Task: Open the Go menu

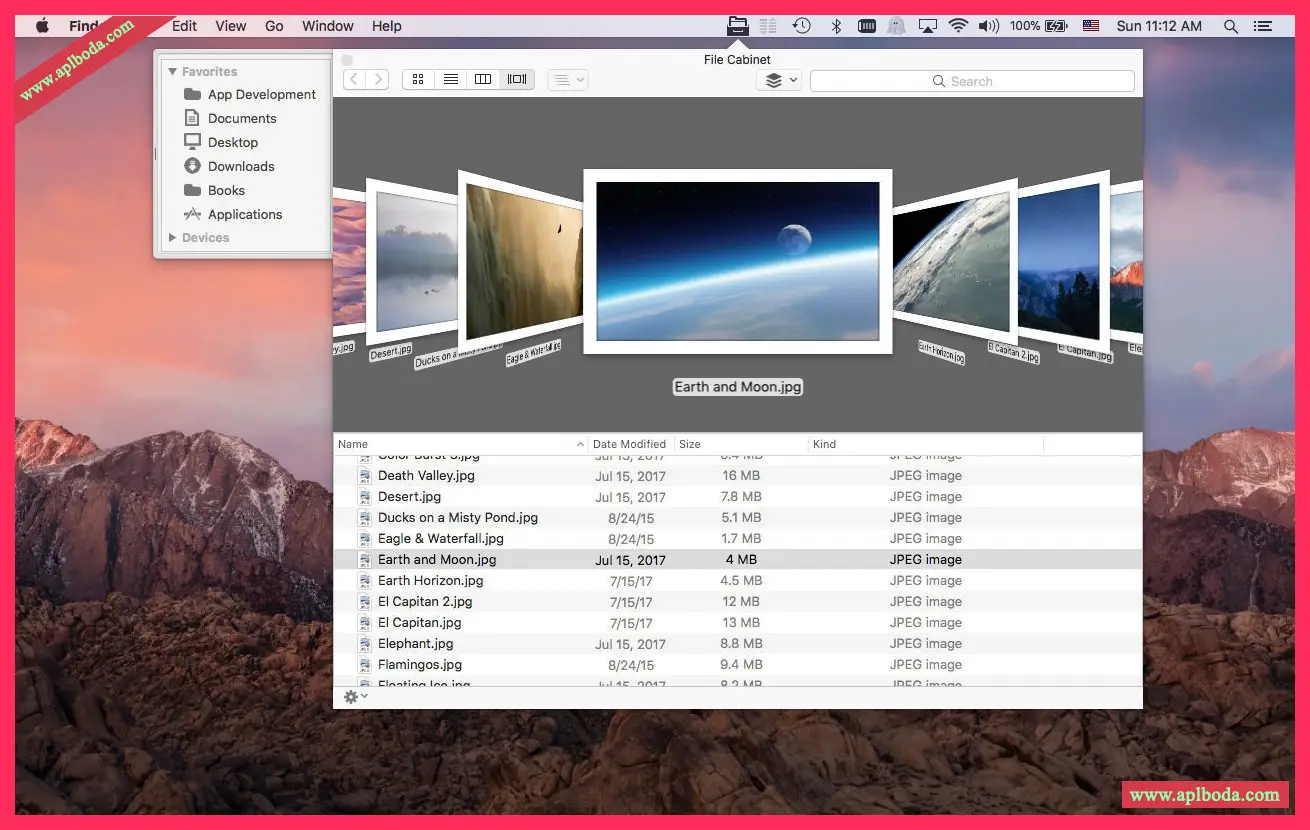Action: (274, 26)
